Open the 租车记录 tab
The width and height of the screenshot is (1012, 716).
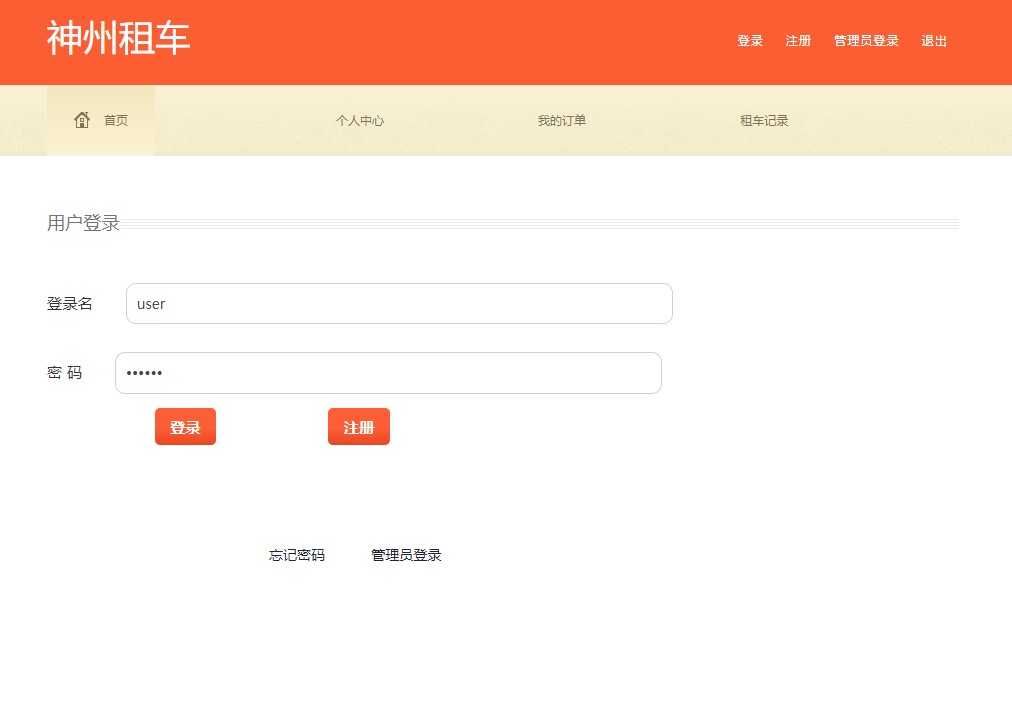tap(763, 120)
